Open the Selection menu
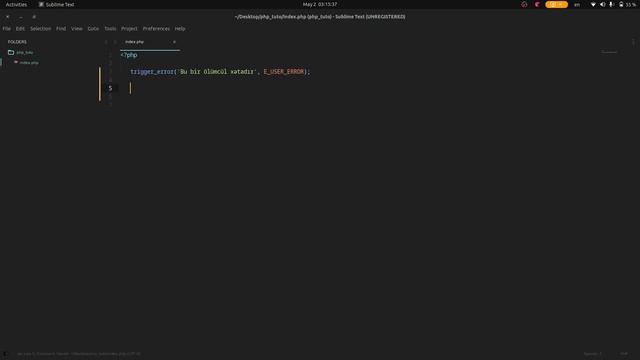Screen dimensions: 640x360 pyautogui.click(x=40, y=29)
